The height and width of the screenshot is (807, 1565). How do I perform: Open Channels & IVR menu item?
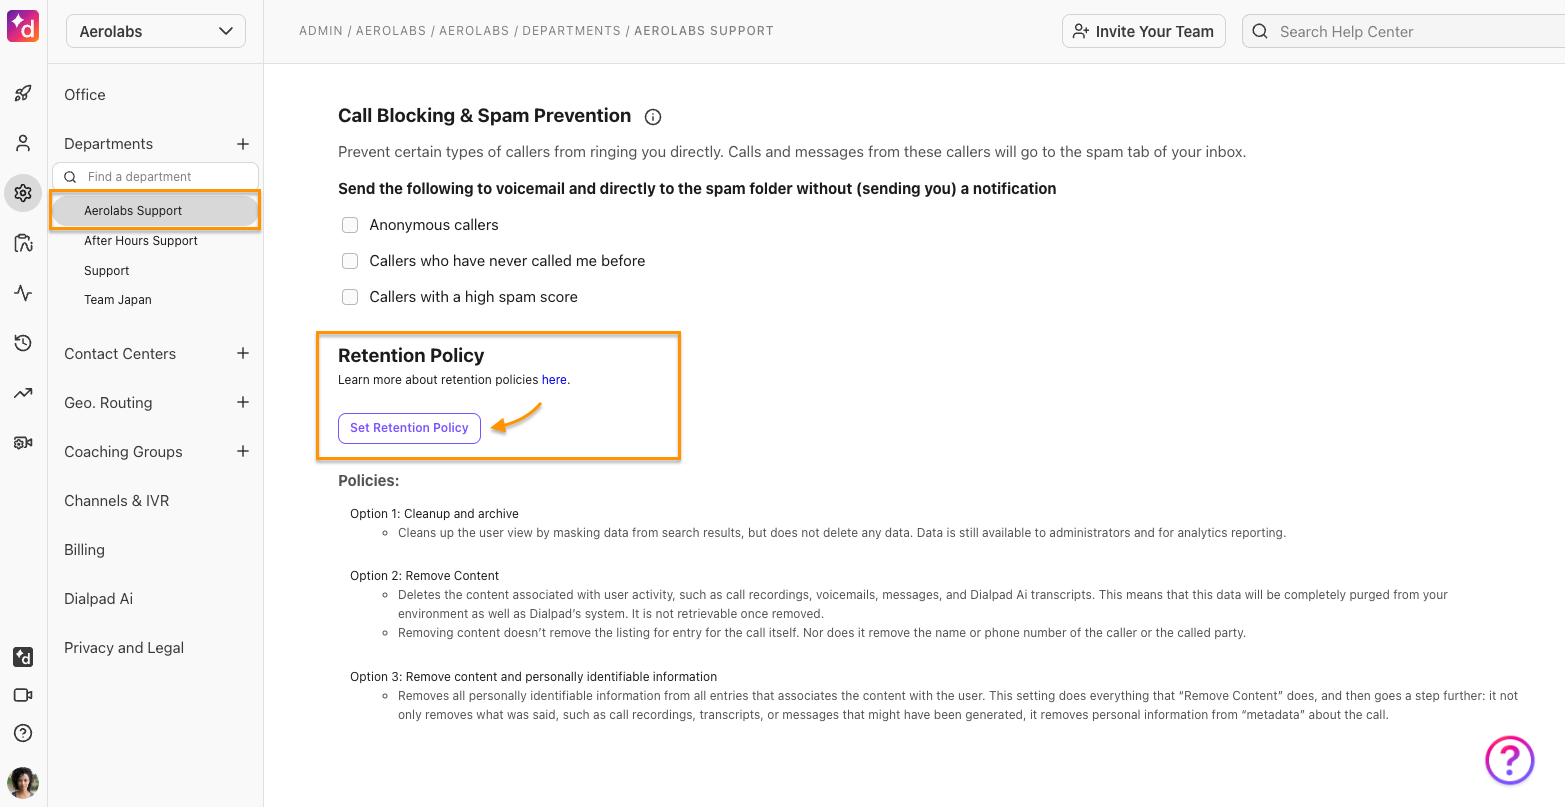[x=117, y=501]
